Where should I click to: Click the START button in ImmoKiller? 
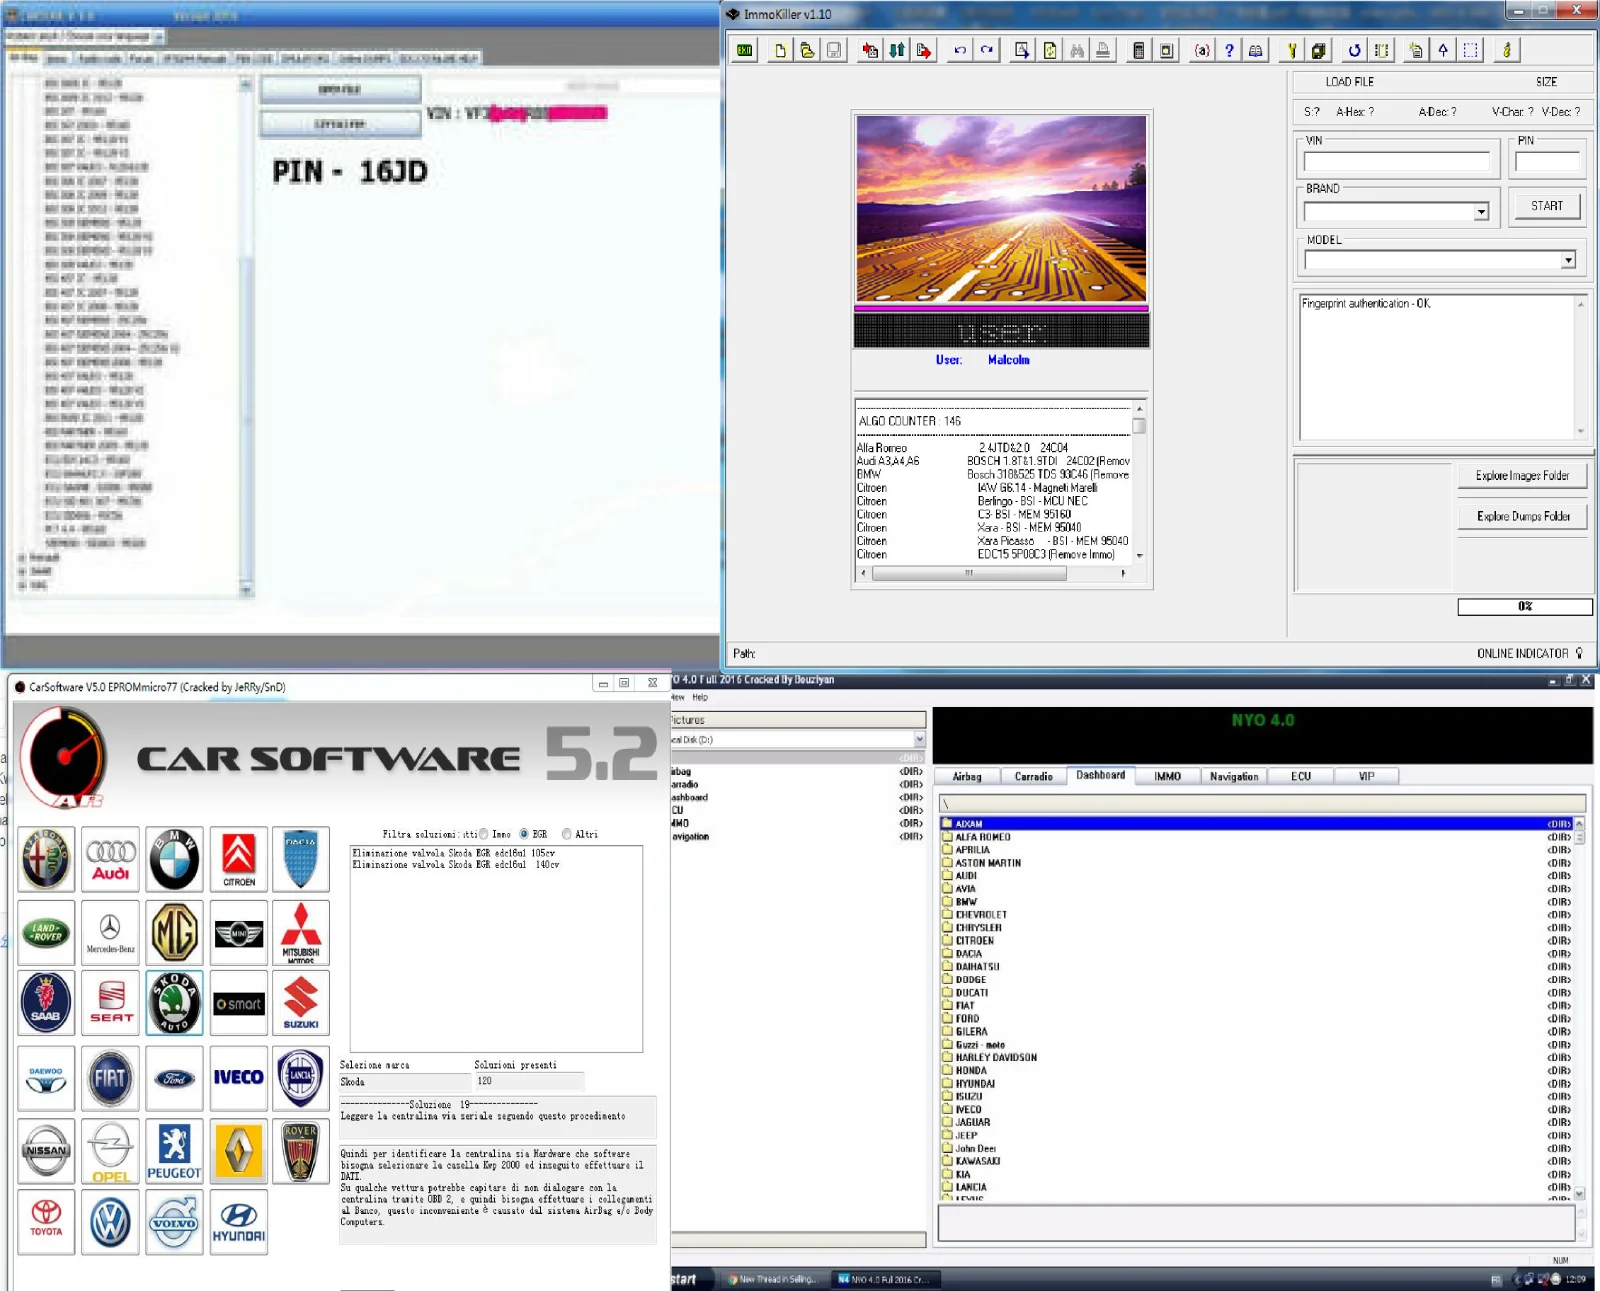(x=1546, y=206)
